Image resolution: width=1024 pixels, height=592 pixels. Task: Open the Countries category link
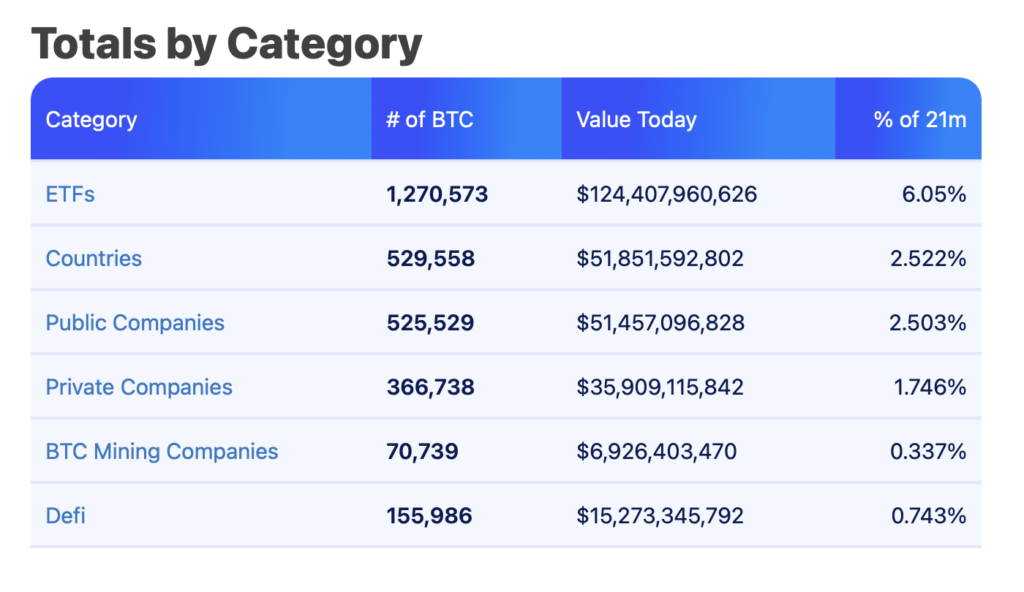[94, 258]
